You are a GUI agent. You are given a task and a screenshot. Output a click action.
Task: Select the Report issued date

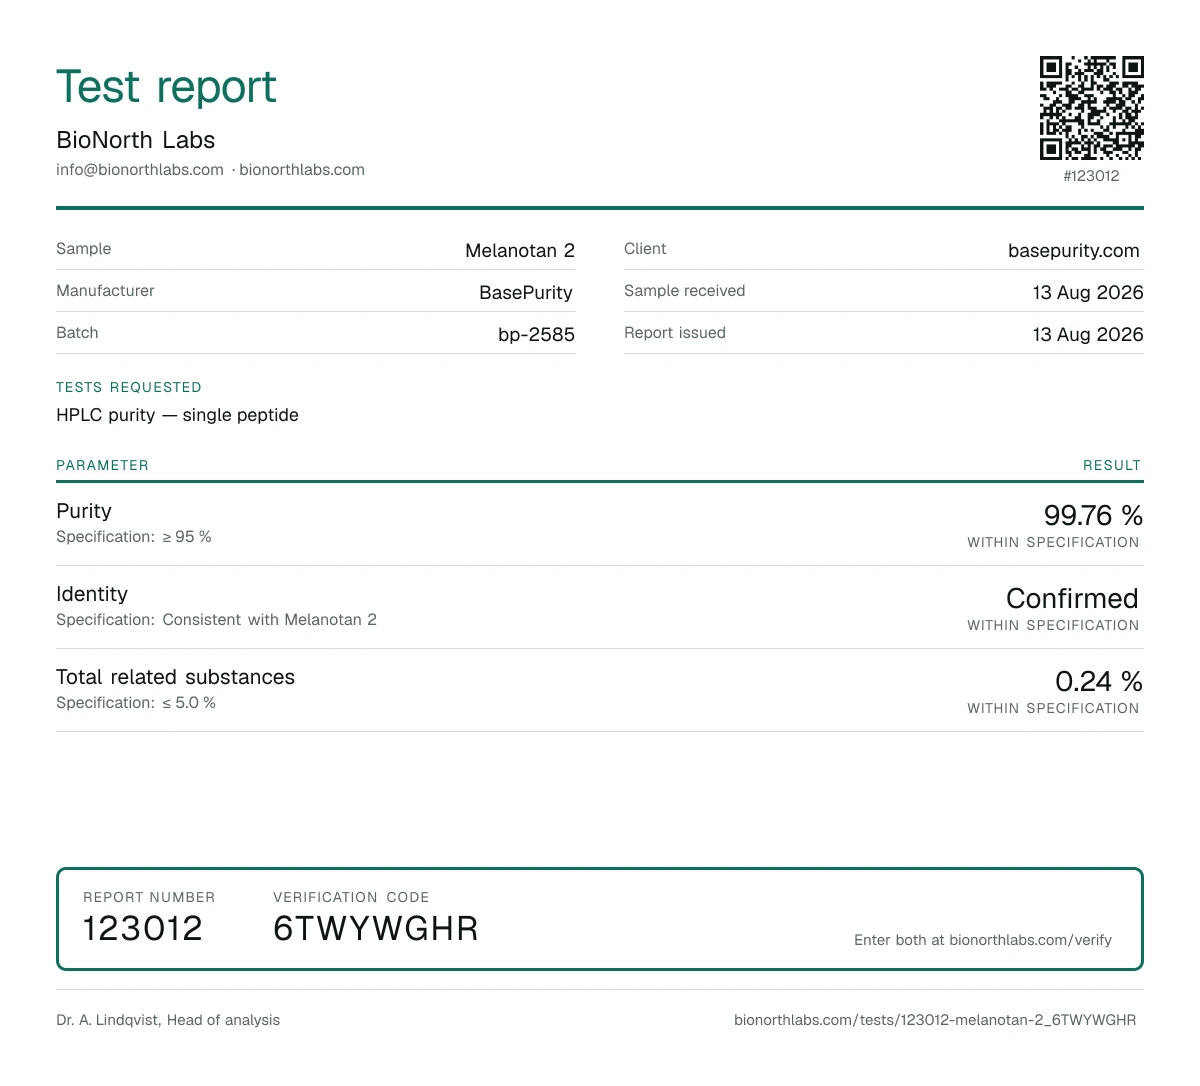tap(1088, 335)
